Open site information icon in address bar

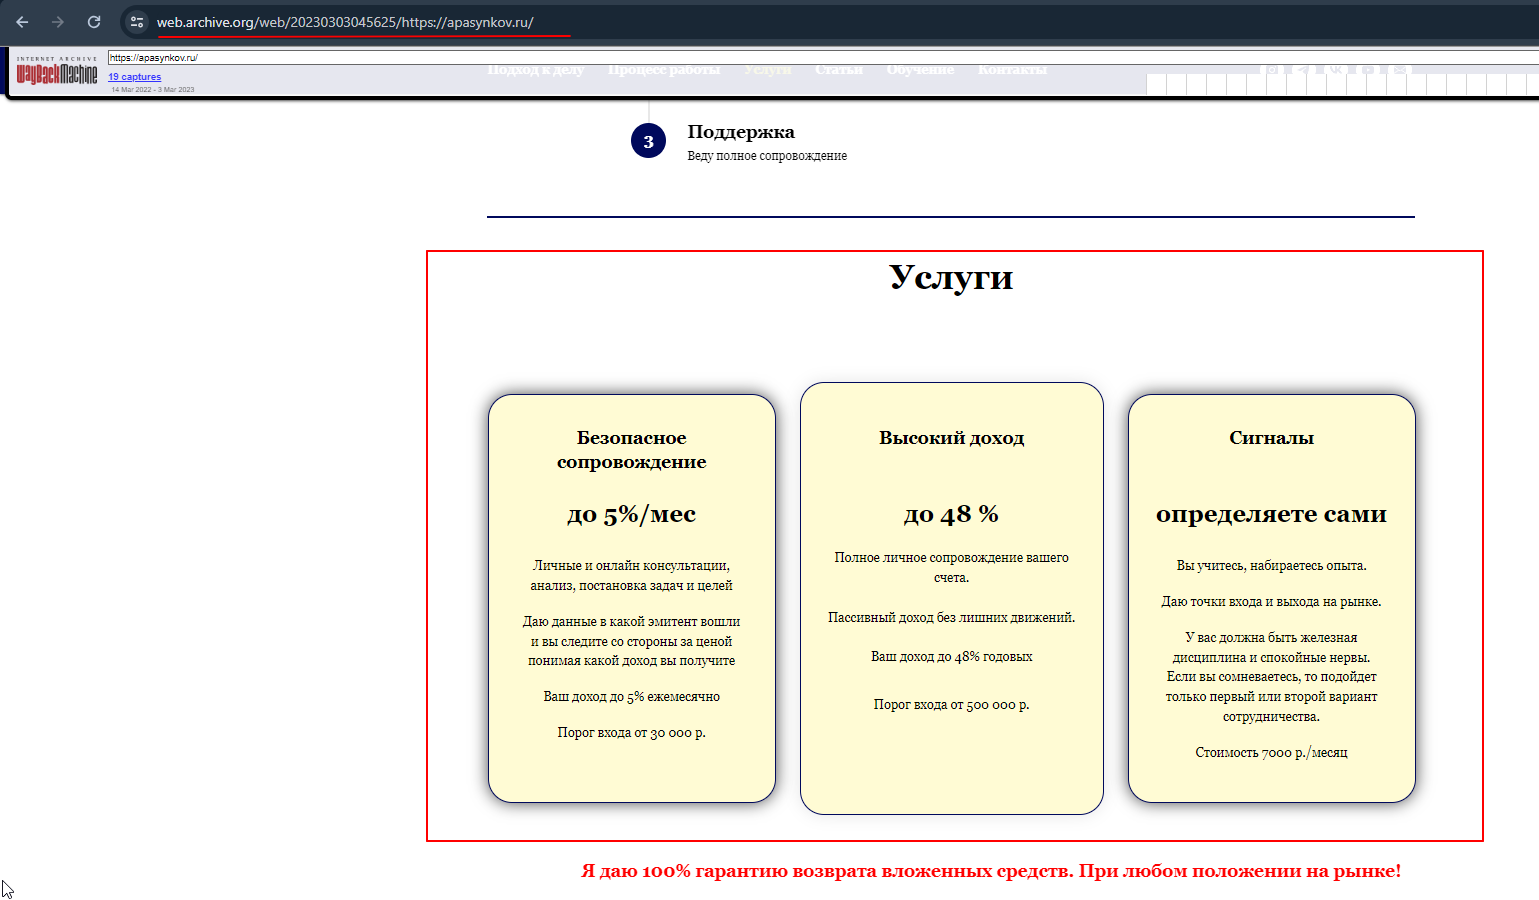(x=137, y=22)
